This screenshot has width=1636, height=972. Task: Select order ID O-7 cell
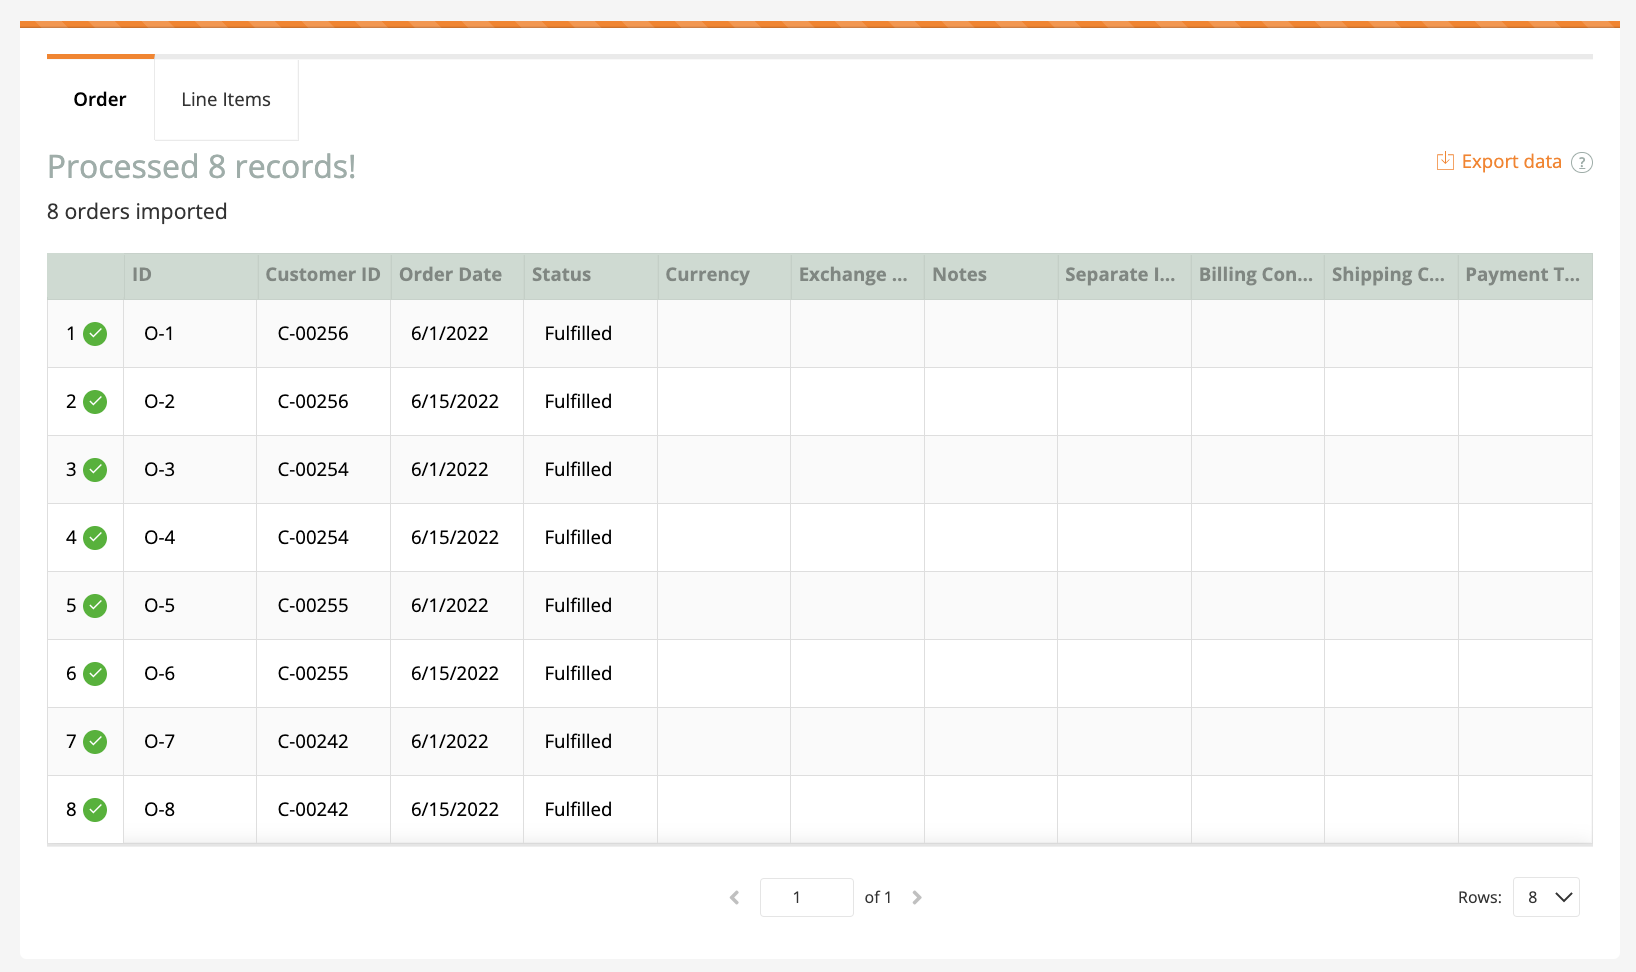click(x=190, y=742)
